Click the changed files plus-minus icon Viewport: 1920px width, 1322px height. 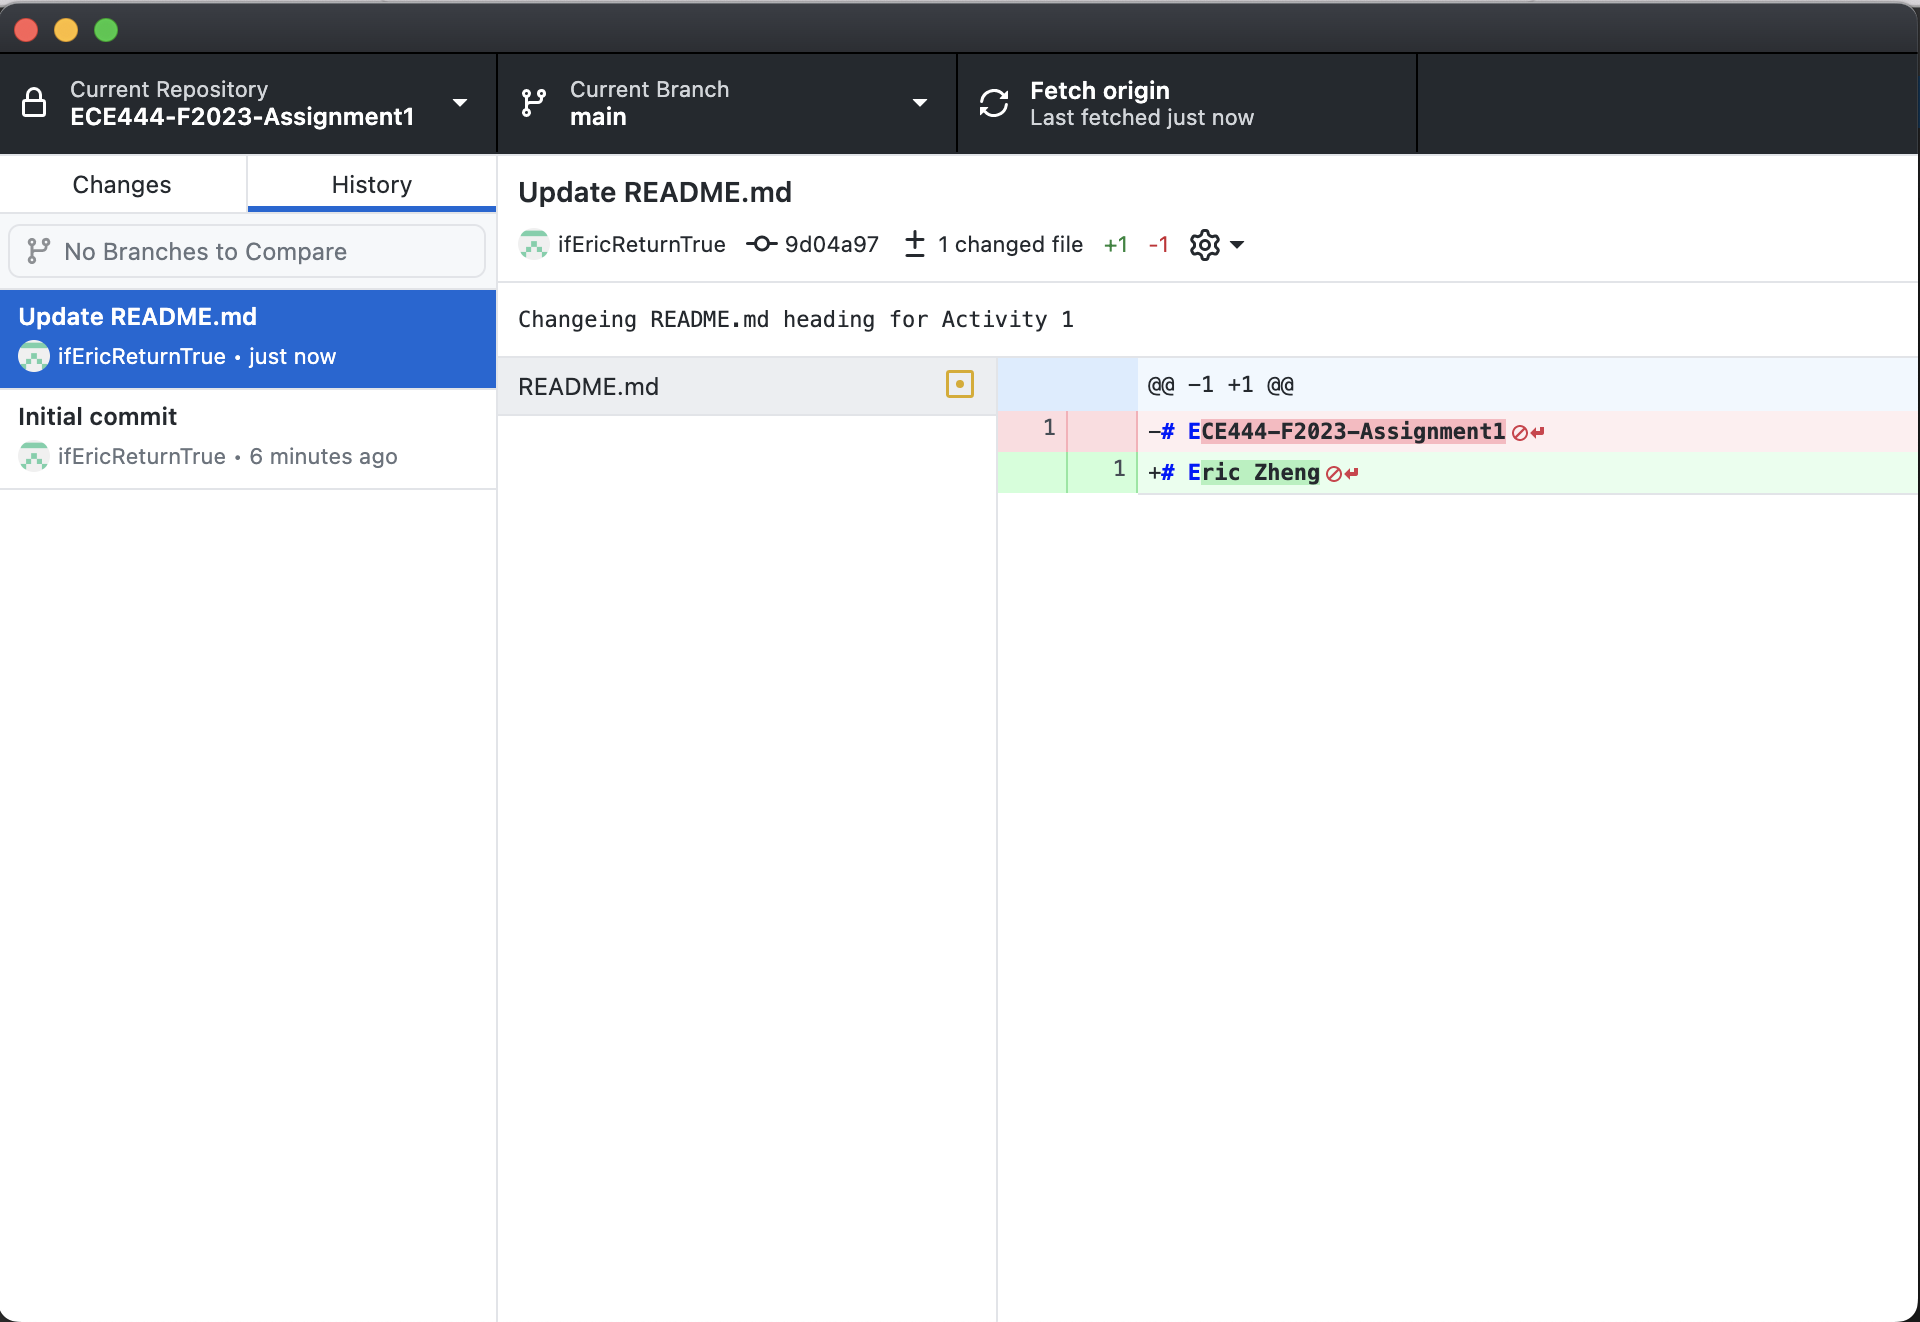(x=914, y=244)
